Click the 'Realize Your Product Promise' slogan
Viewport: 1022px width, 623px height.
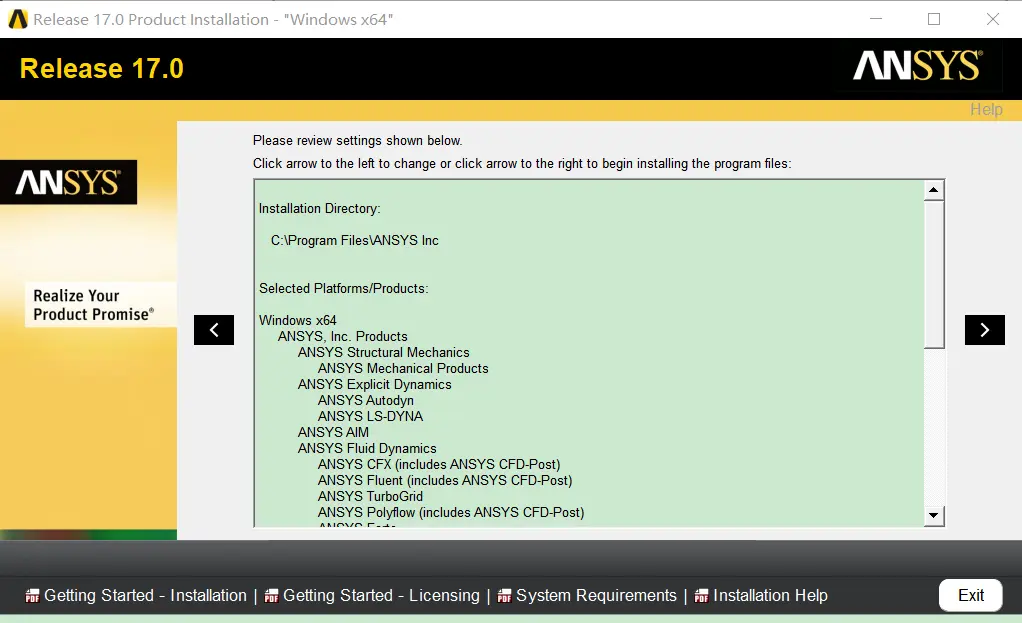point(93,305)
